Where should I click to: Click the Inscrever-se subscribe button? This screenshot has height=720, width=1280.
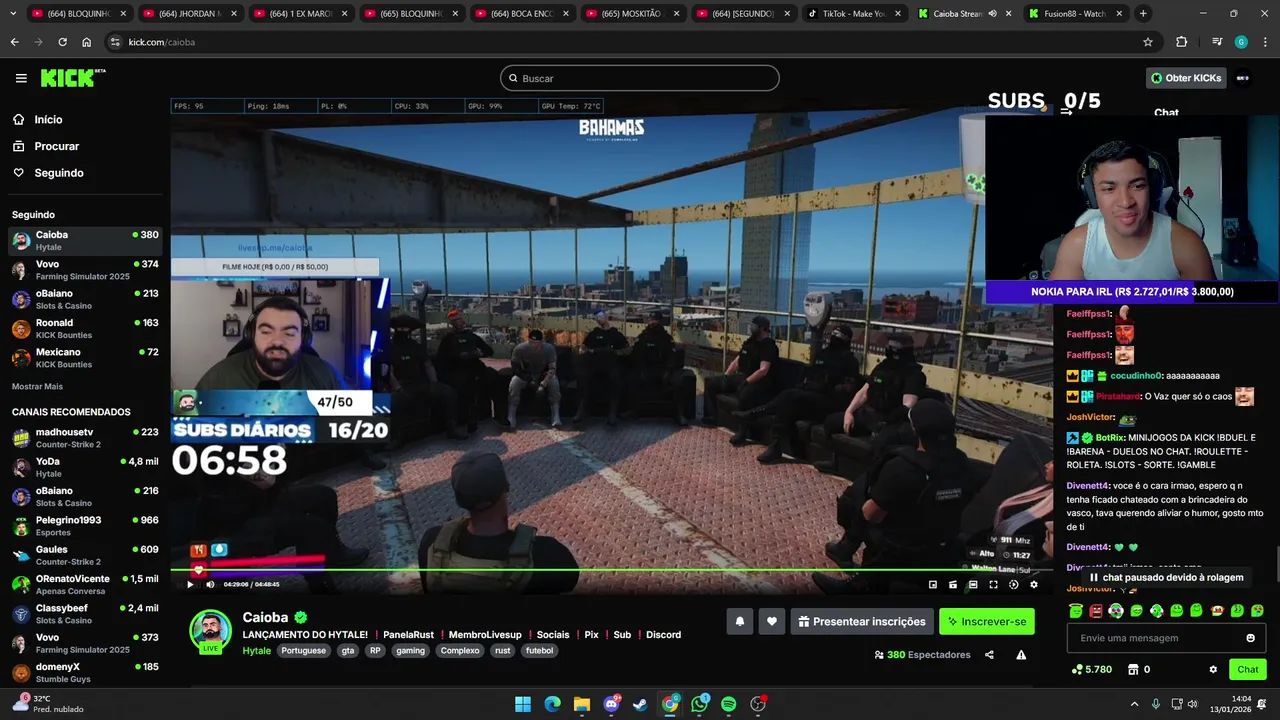tap(987, 621)
